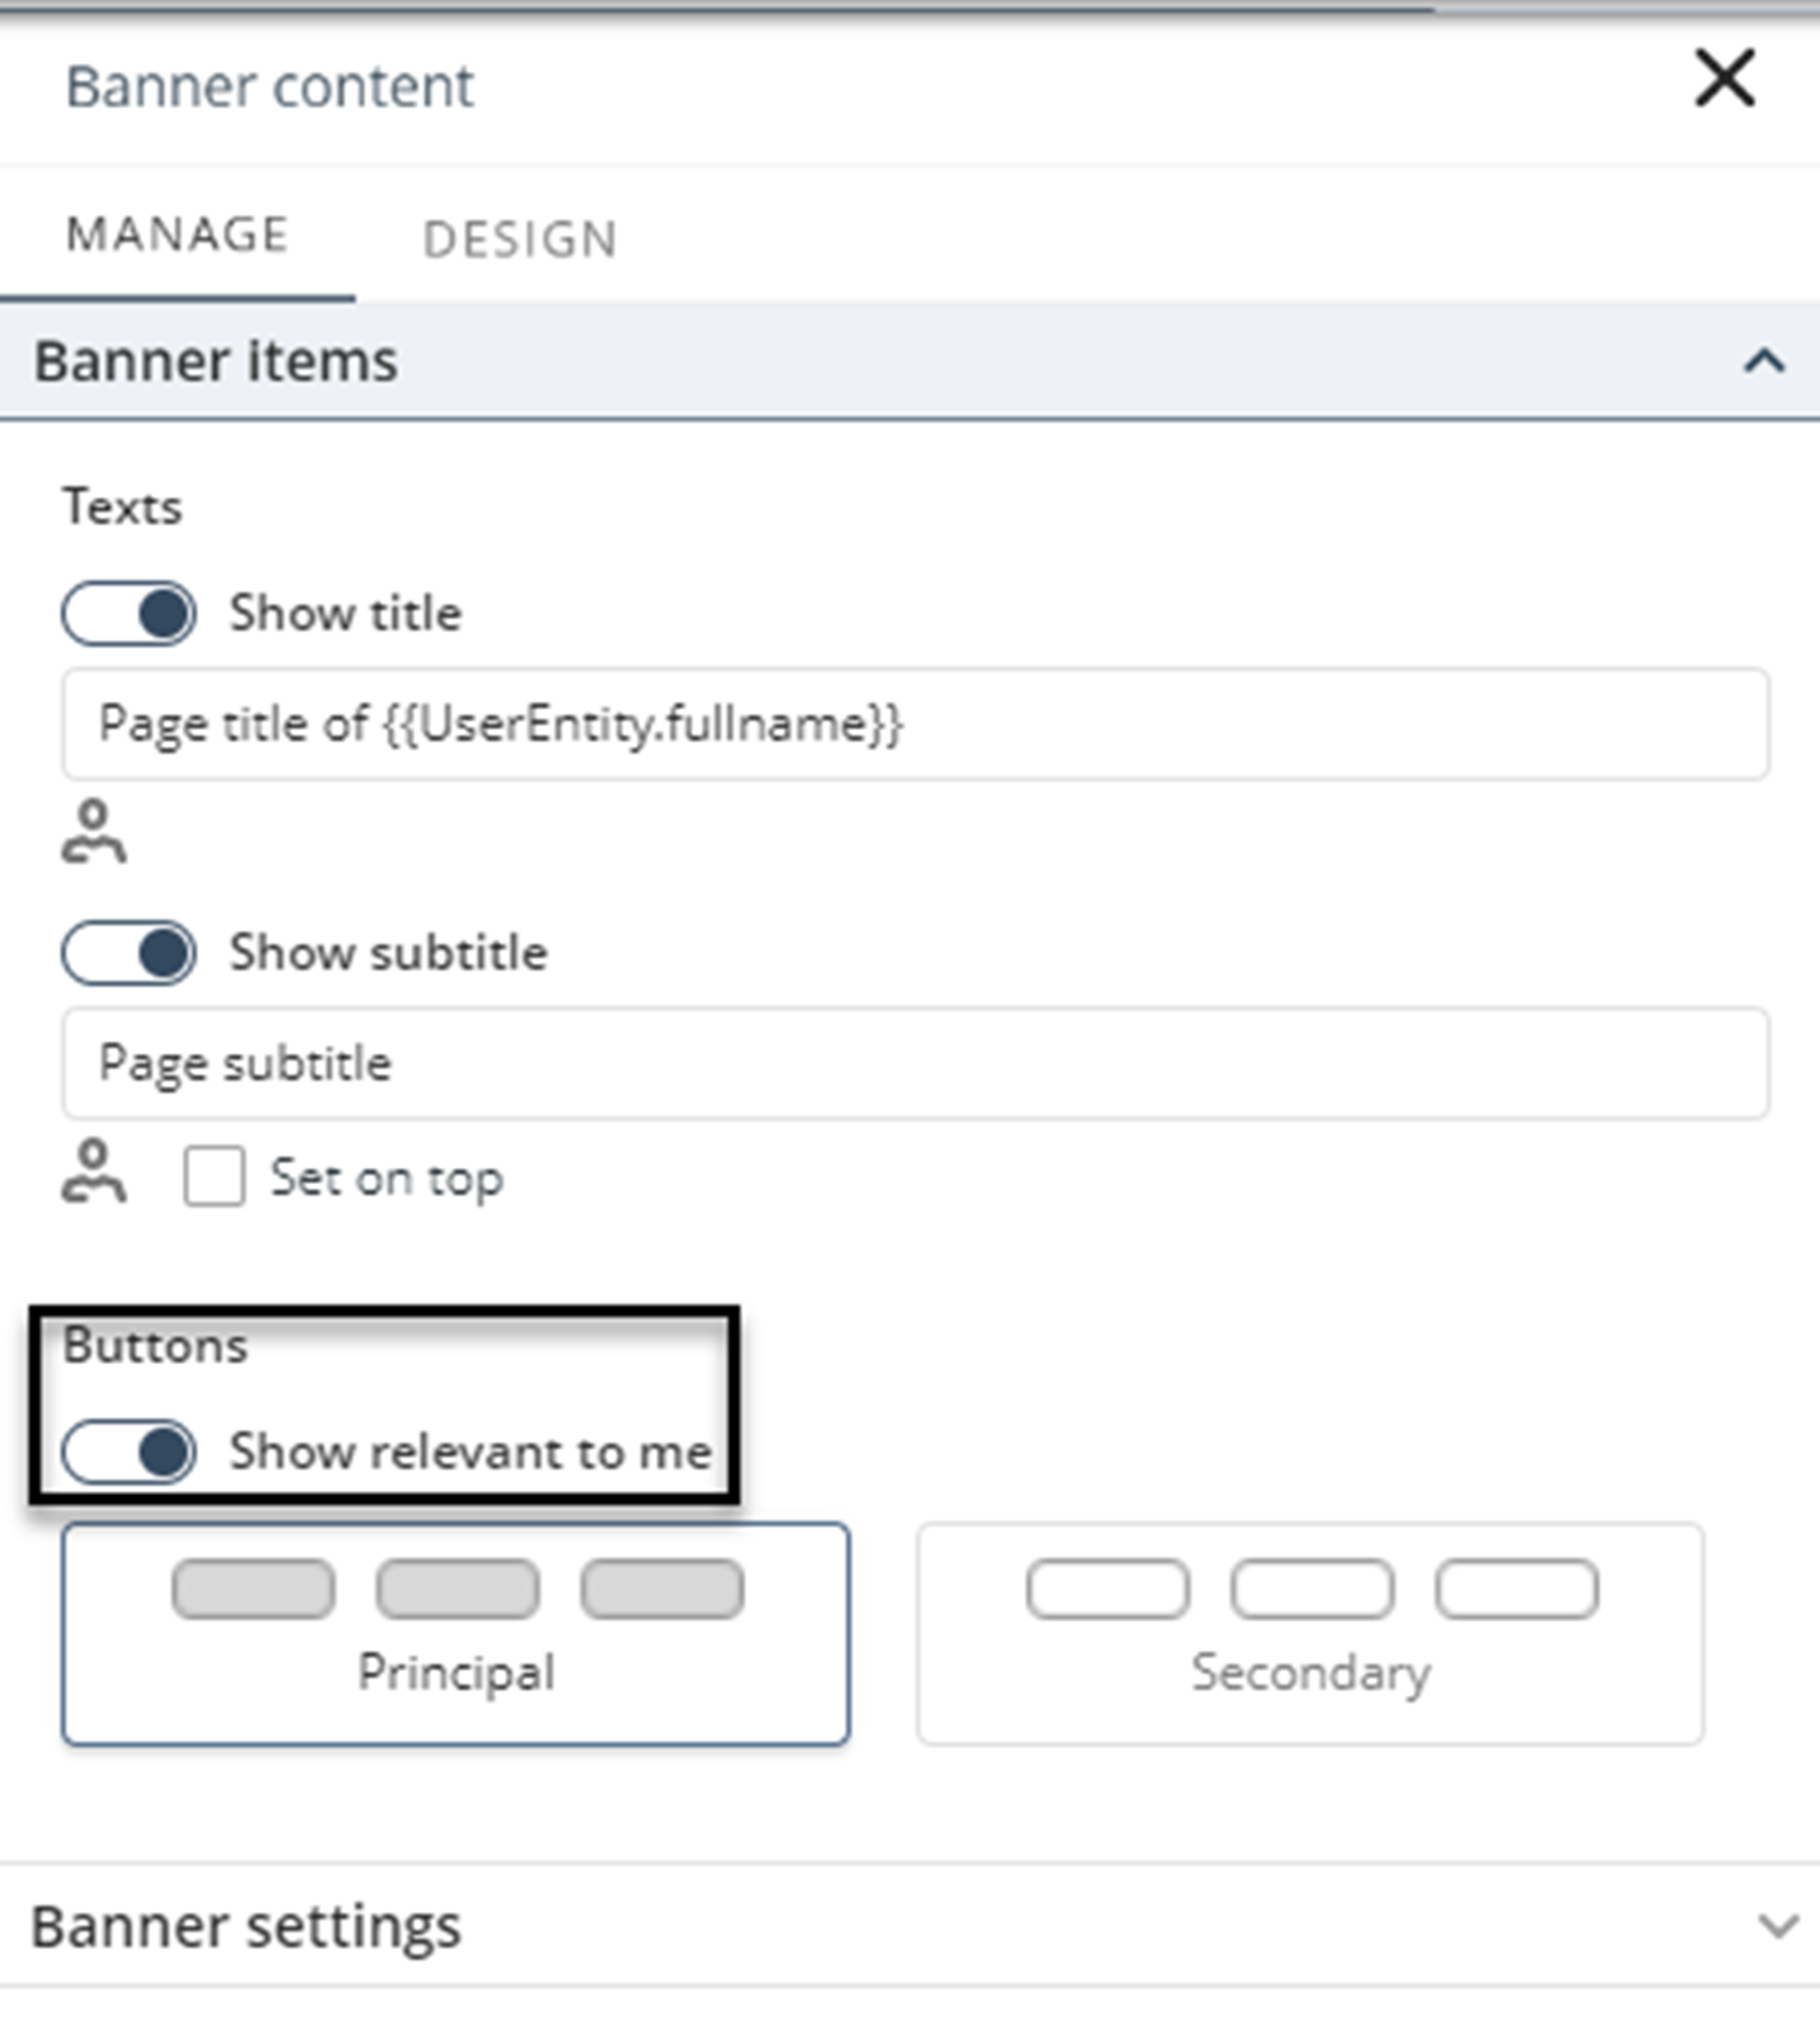Screen dimensions: 1820x2037
Task: Click the Show subtitle label
Action: point(389,952)
